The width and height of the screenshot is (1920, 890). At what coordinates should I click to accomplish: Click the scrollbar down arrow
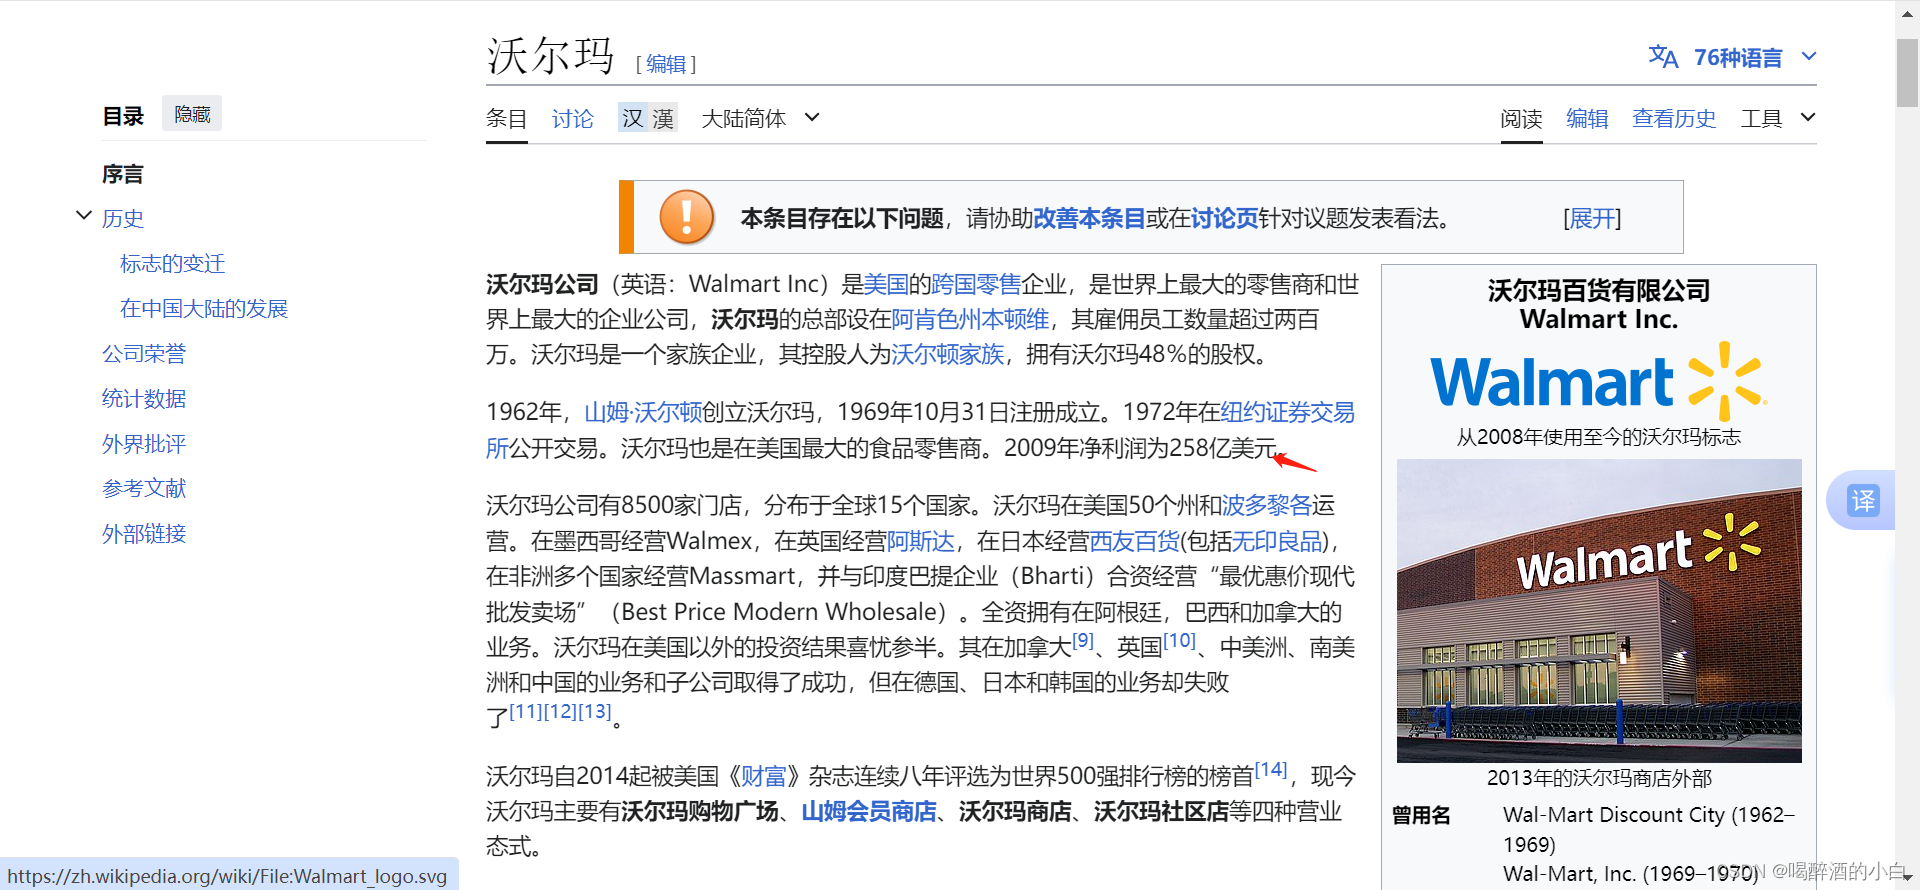pos(1907,878)
